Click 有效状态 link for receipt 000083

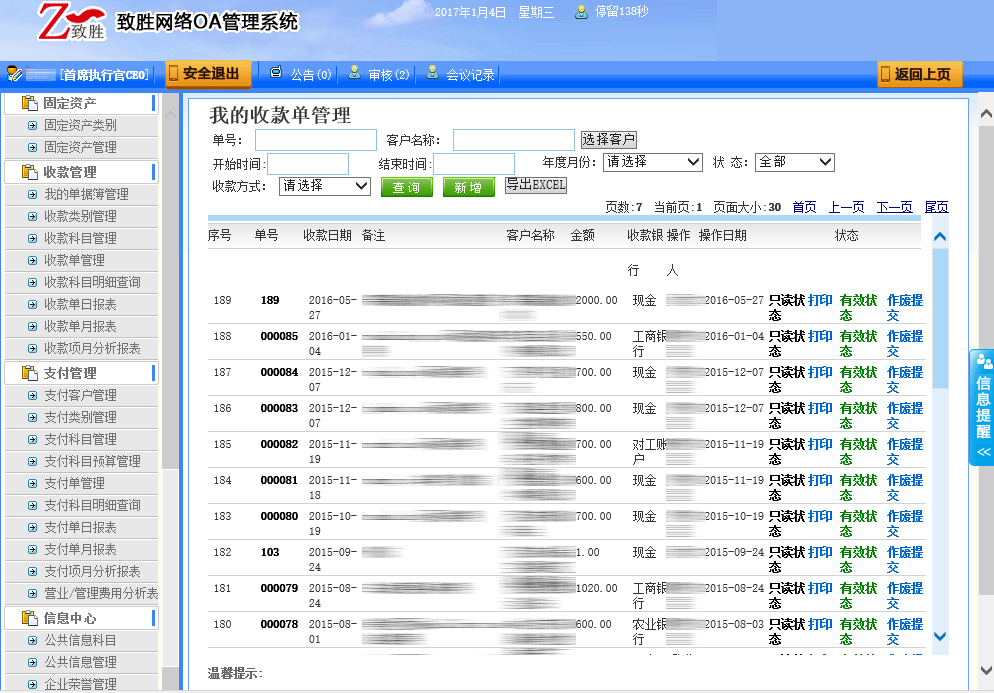point(858,415)
